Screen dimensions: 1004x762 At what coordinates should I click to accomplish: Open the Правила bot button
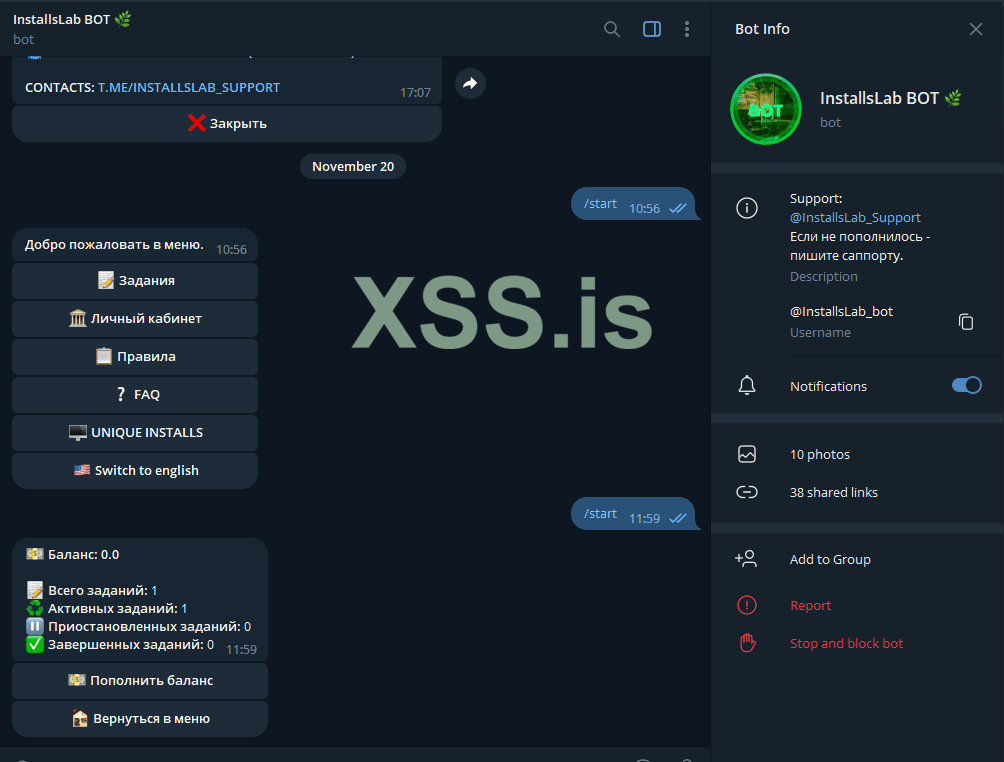135,357
